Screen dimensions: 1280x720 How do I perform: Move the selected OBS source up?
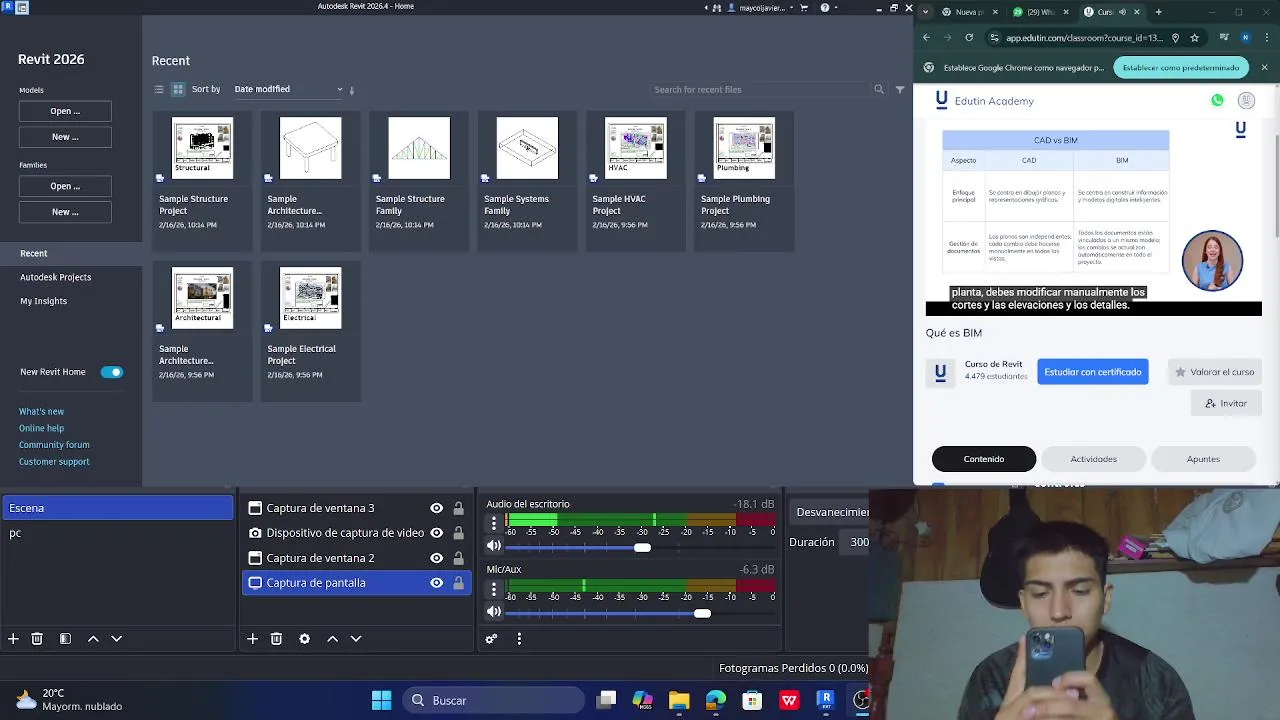coord(333,638)
